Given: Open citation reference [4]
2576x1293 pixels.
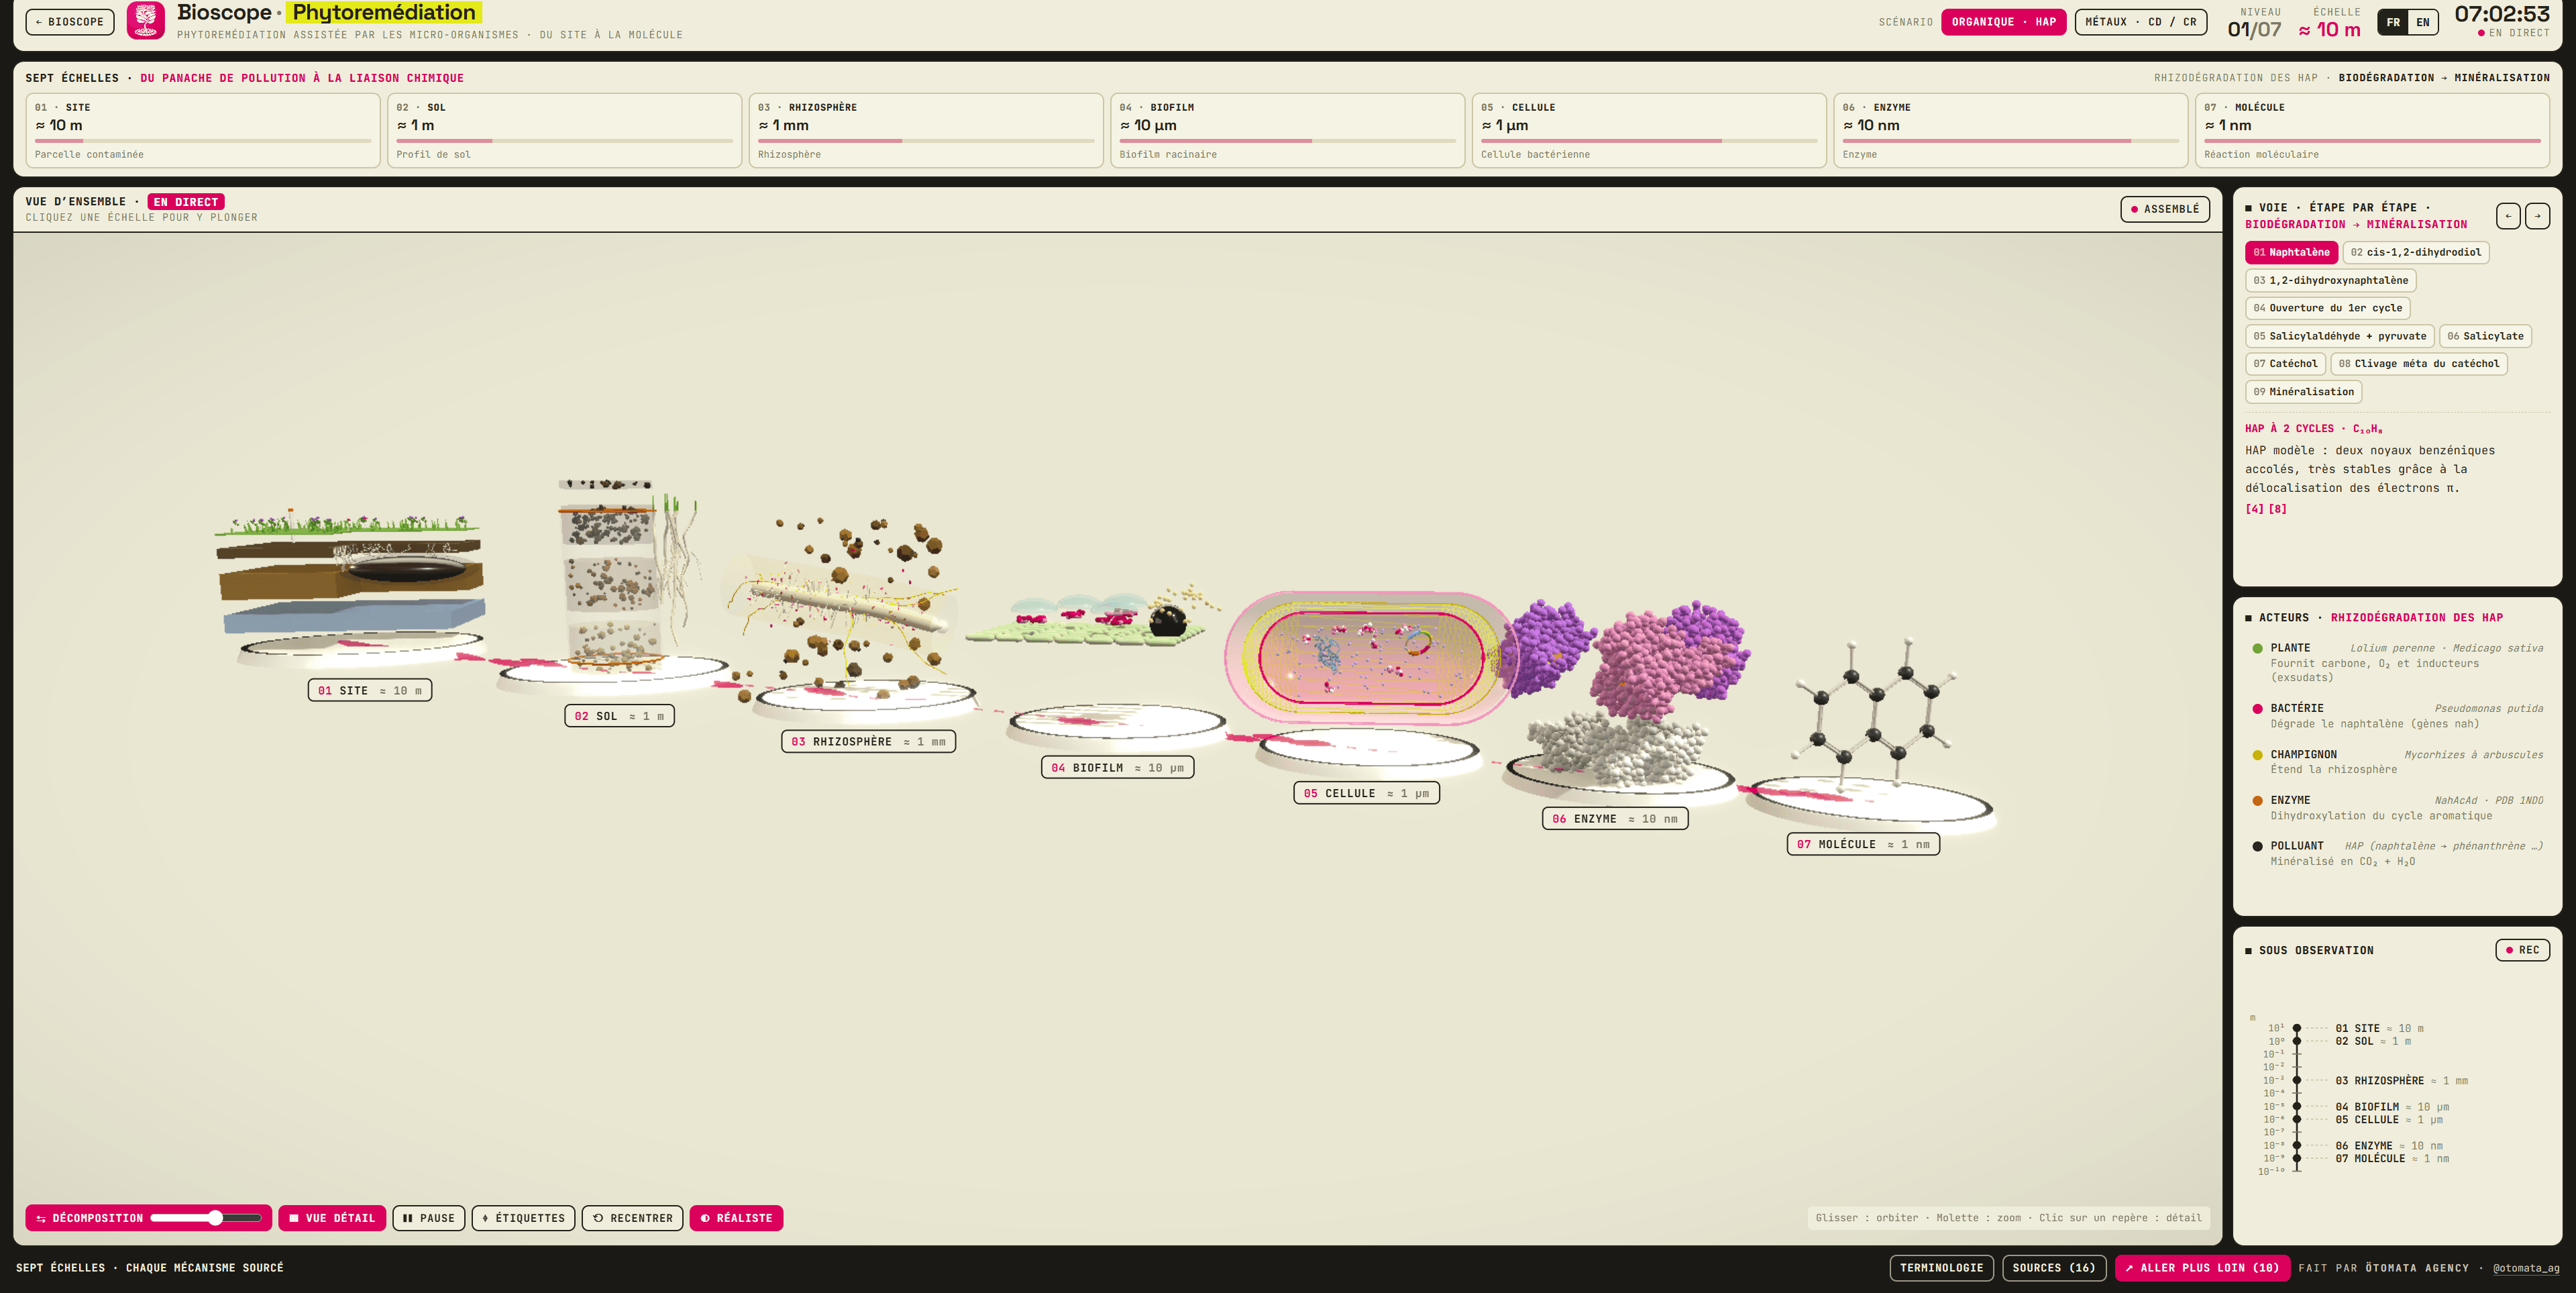Looking at the screenshot, I should (2254, 509).
